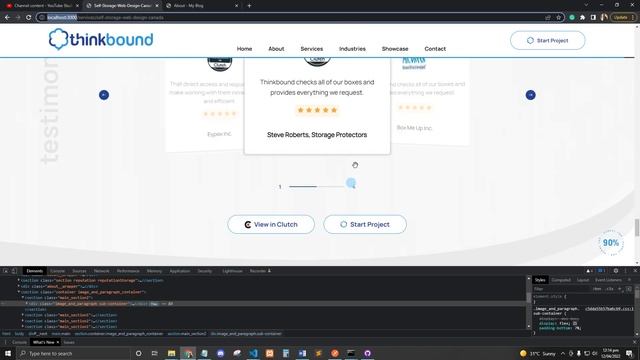
Task: Open browser tab search dropdown
Action: [586, 5]
